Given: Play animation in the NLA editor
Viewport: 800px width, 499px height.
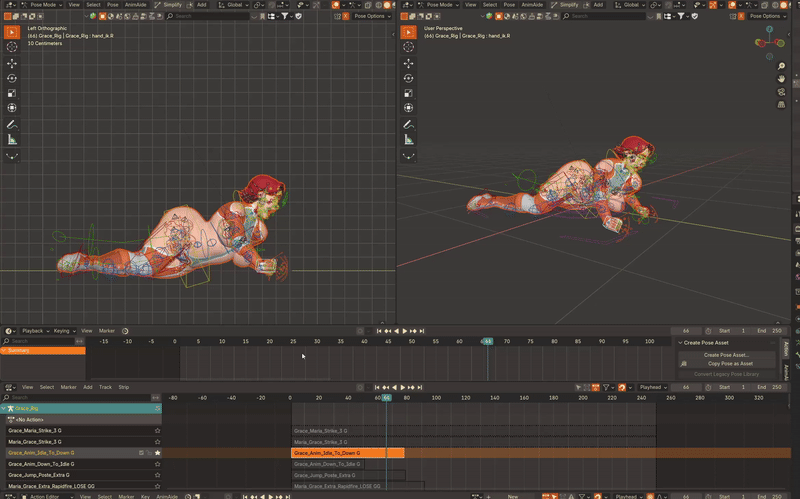Looking at the screenshot, I should click(x=403, y=387).
